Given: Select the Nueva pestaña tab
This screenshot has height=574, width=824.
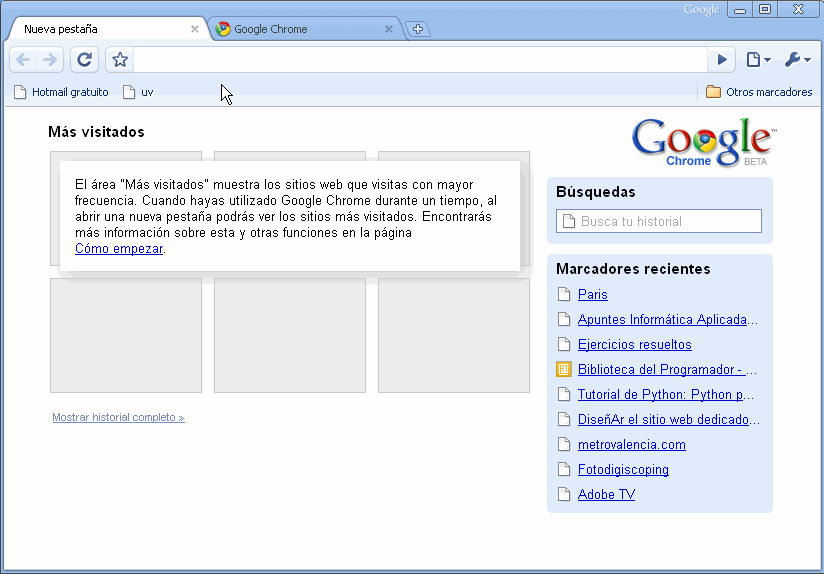Looking at the screenshot, I should click(x=108, y=29).
